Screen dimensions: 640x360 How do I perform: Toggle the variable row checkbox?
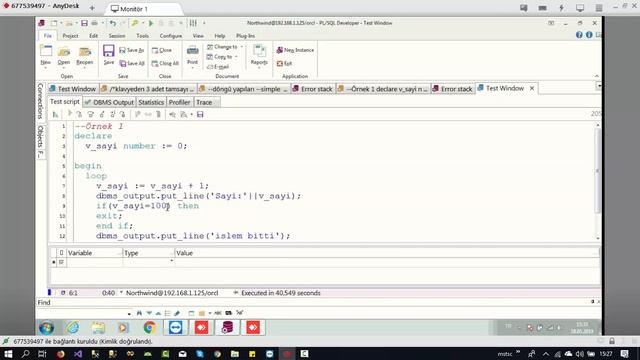61,262
